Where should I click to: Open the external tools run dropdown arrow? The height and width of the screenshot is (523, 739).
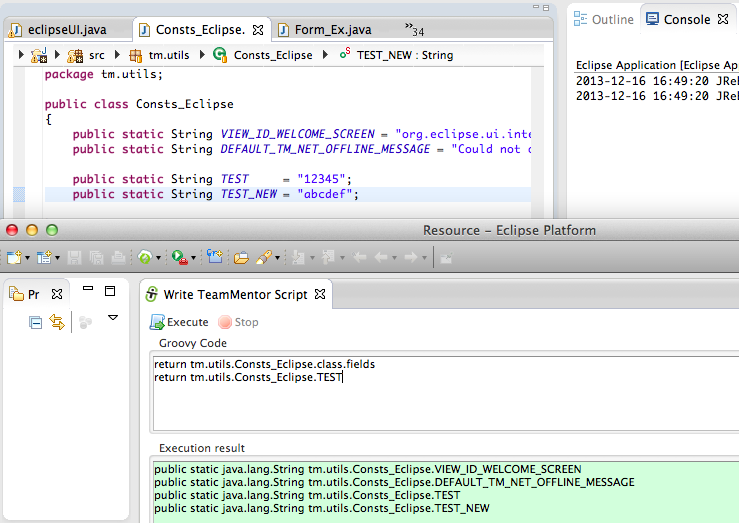(192, 258)
